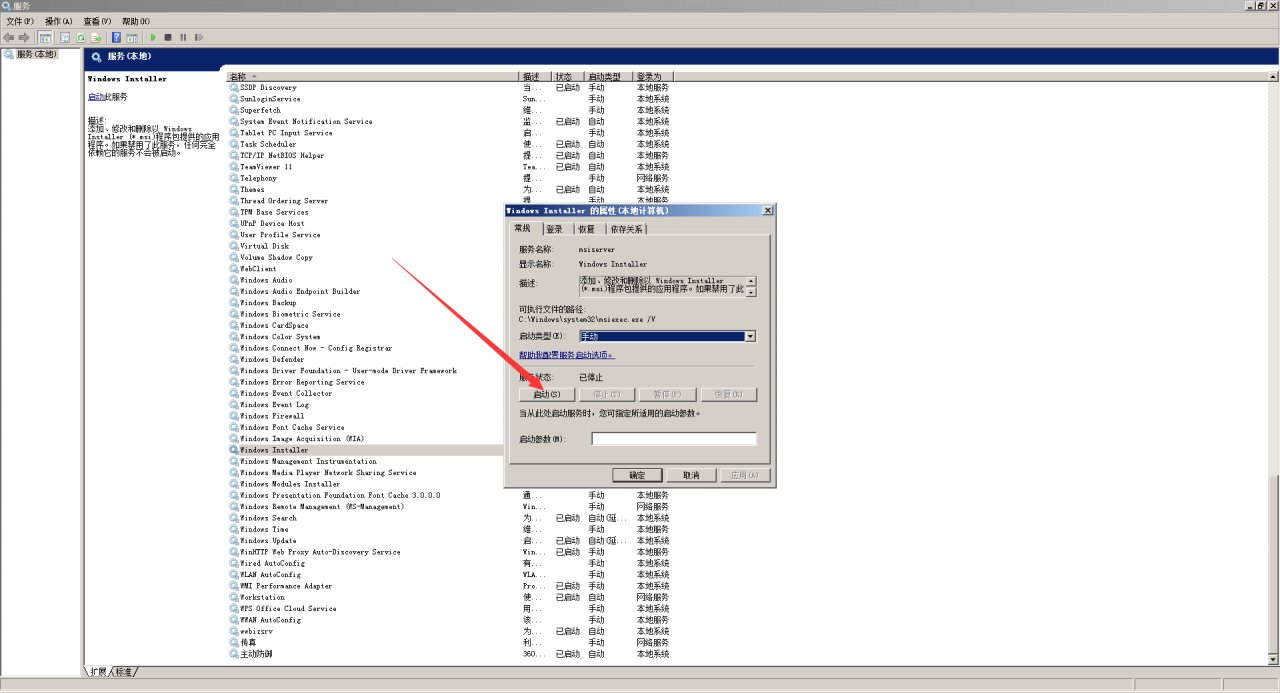1280x693 pixels.
Task: Click the gear icon beside Task Scheduler
Action: coord(234,144)
